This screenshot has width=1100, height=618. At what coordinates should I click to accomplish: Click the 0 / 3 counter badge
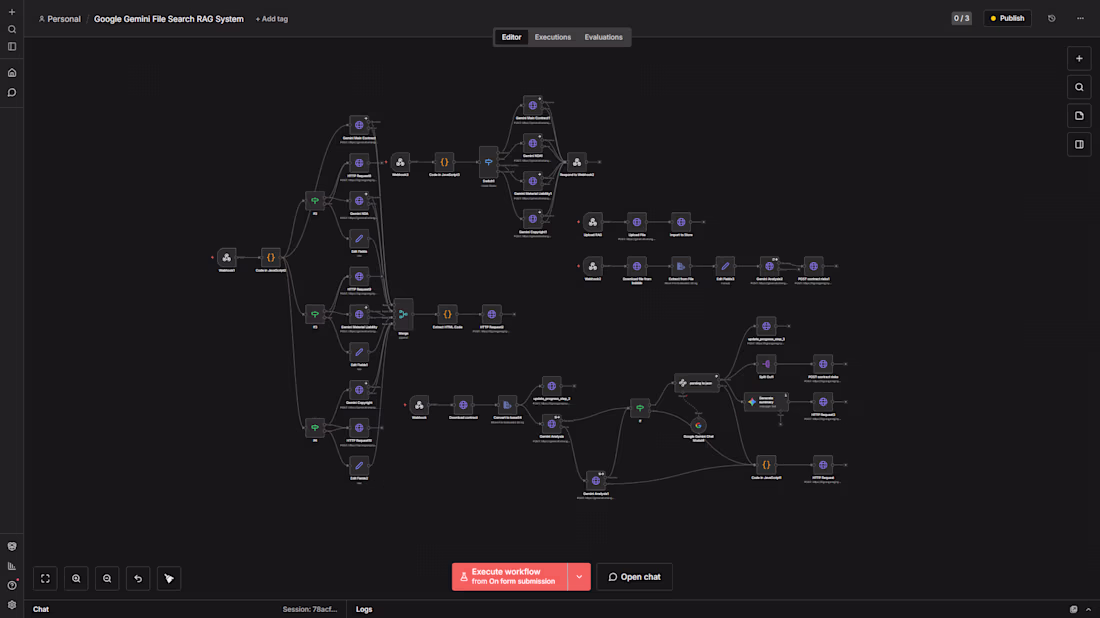click(x=962, y=18)
